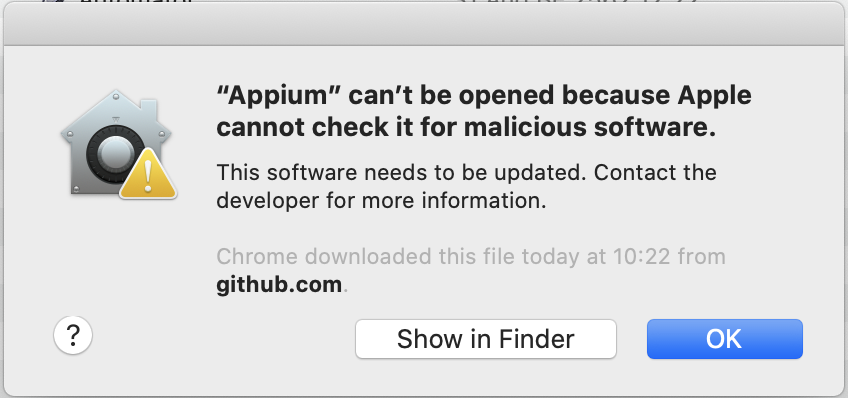Click the Gatekeeper house security icon
The image size is (848, 398).
pyautogui.click(x=118, y=144)
